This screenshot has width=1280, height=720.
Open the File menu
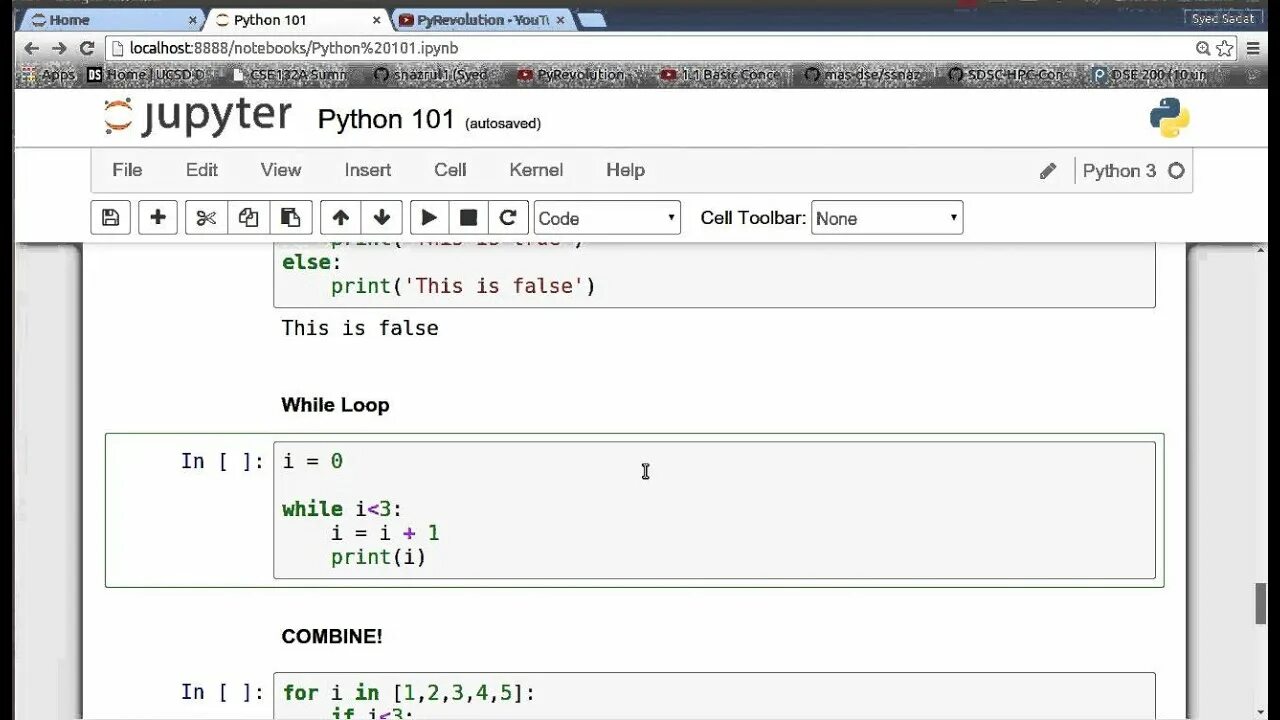point(127,170)
